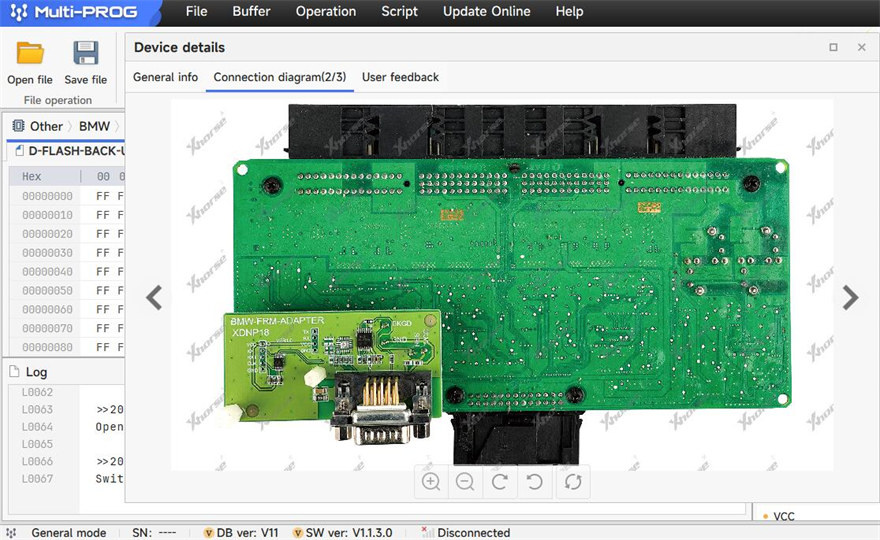The image size is (880, 540).
Task: Click the Open file folder icon
Action: point(30,53)
